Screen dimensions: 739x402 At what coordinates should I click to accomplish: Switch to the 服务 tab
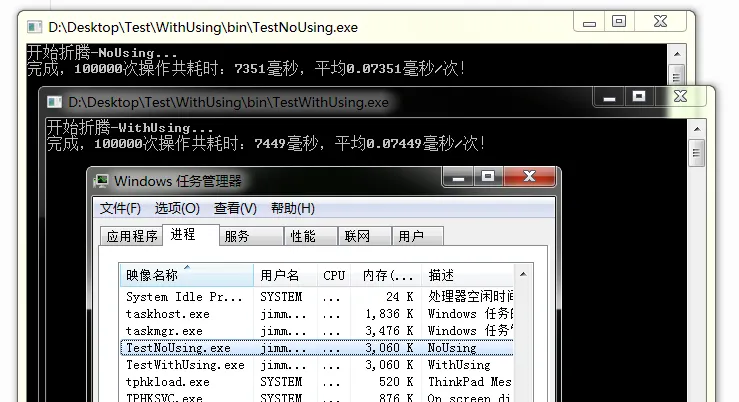pyautogui.click(x=251, y=236)
